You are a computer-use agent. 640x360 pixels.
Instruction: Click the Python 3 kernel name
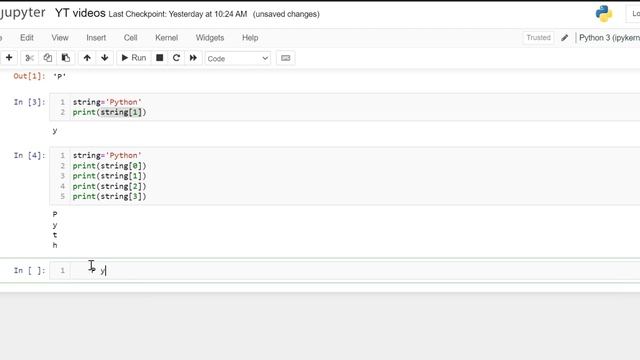click(609, 38)
